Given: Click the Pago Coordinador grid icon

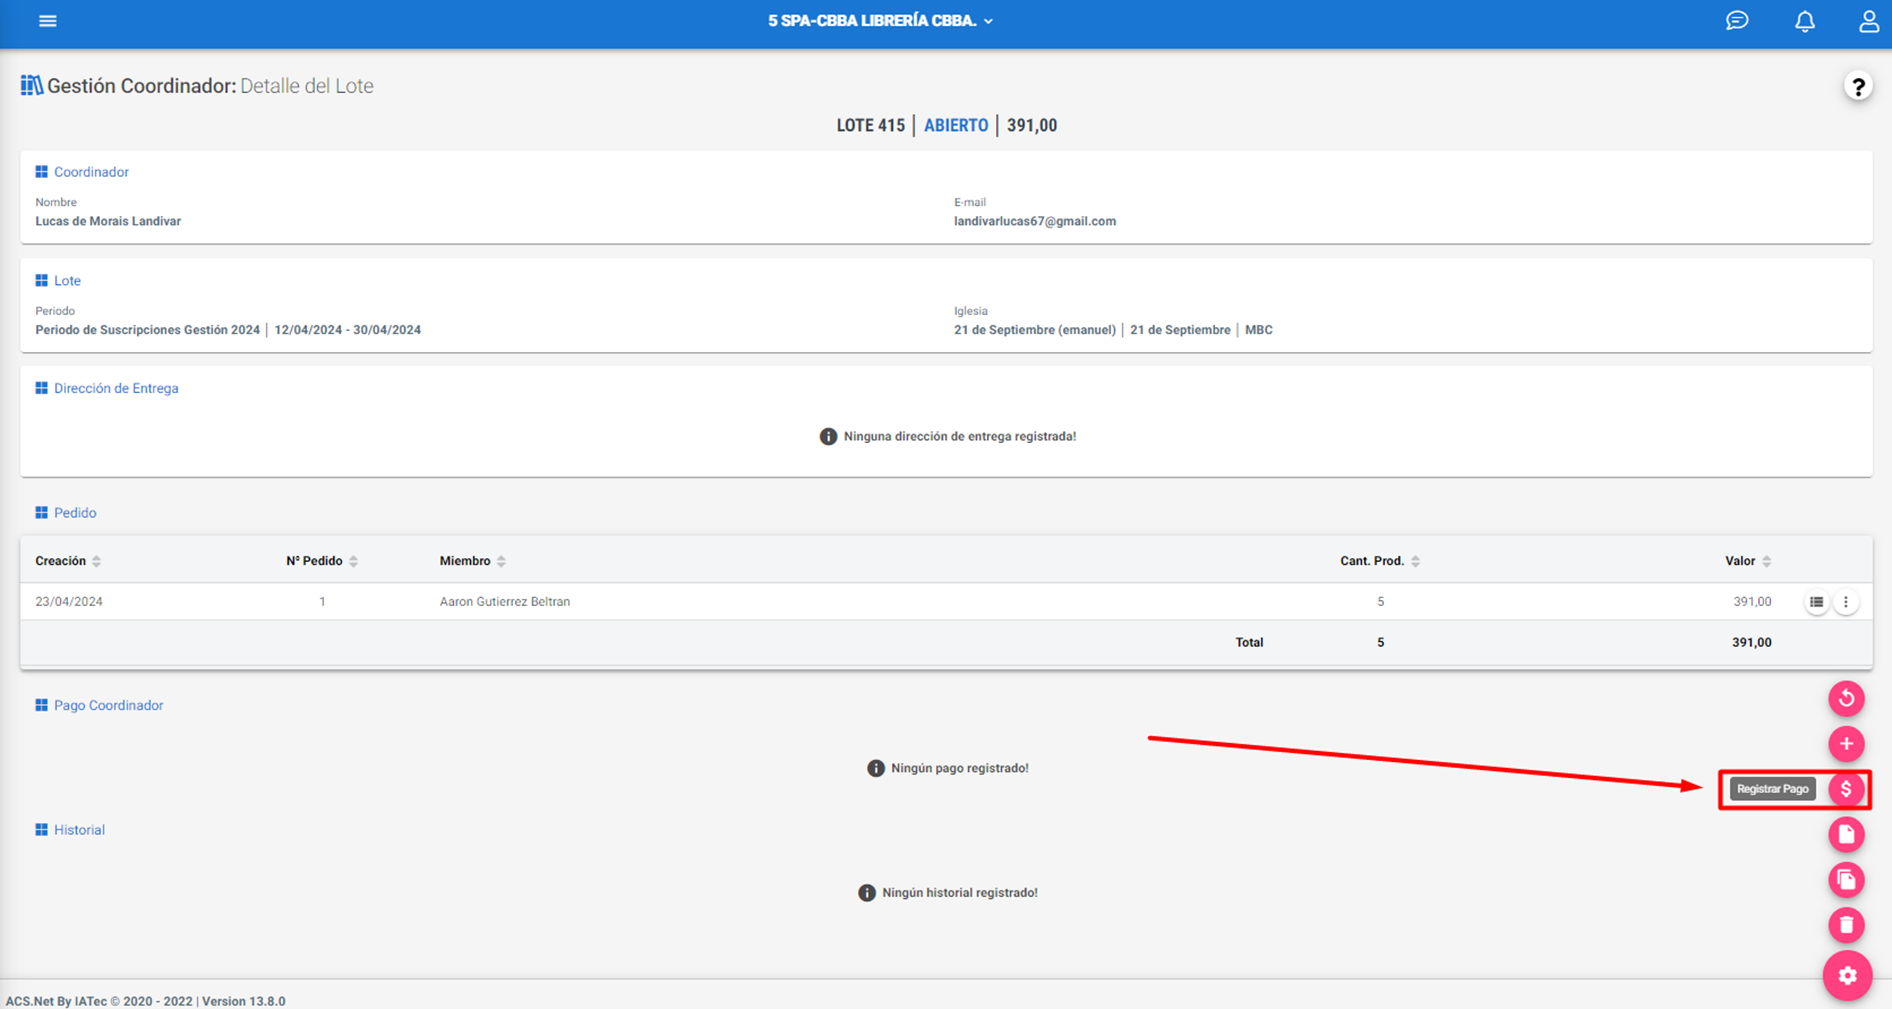Looking at the screenshot, I should tap(41, 705).
